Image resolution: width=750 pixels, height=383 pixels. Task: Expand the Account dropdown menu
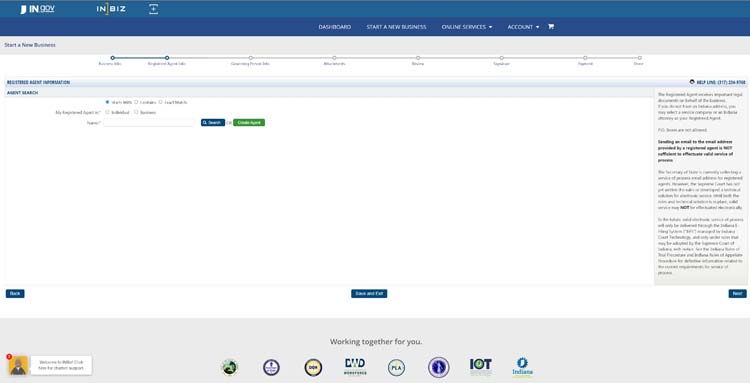(523, 27)
